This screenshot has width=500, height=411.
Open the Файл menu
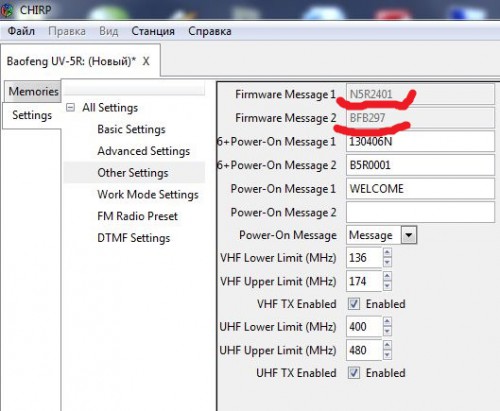21,31
